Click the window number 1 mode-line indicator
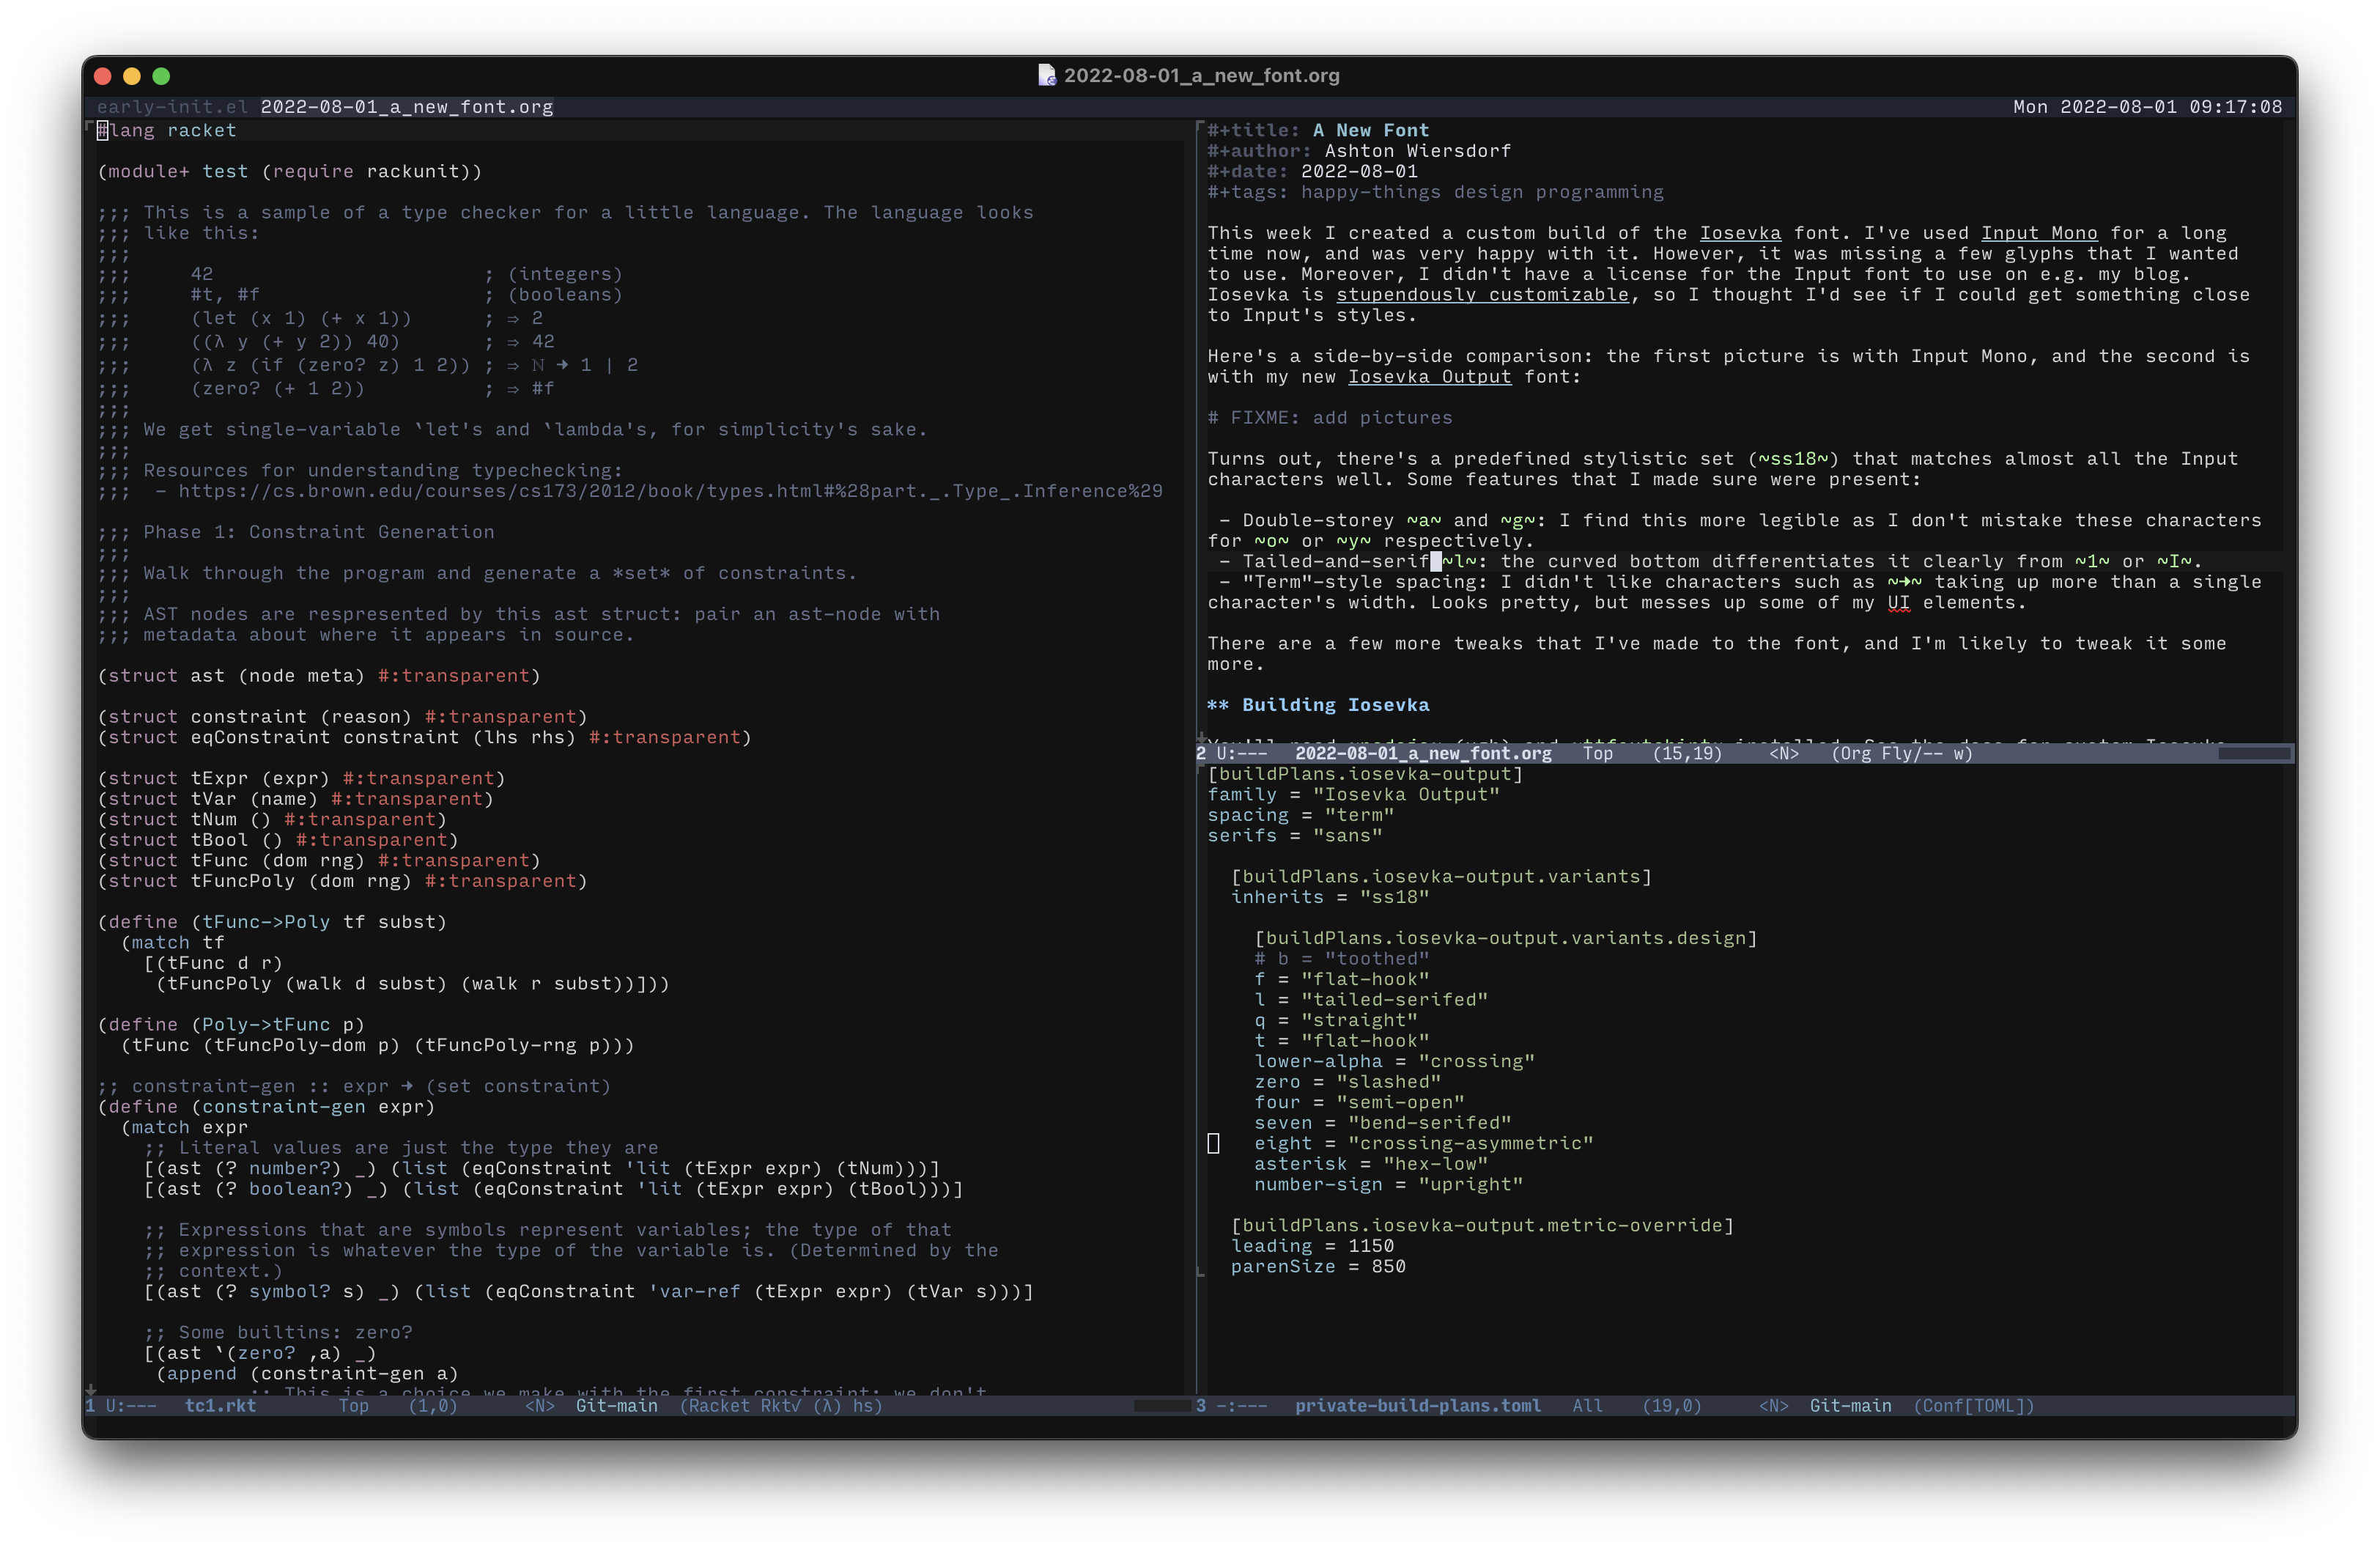This screenshot has height=1548, width=2380. pyautogui.click(x=91, y=1406)
